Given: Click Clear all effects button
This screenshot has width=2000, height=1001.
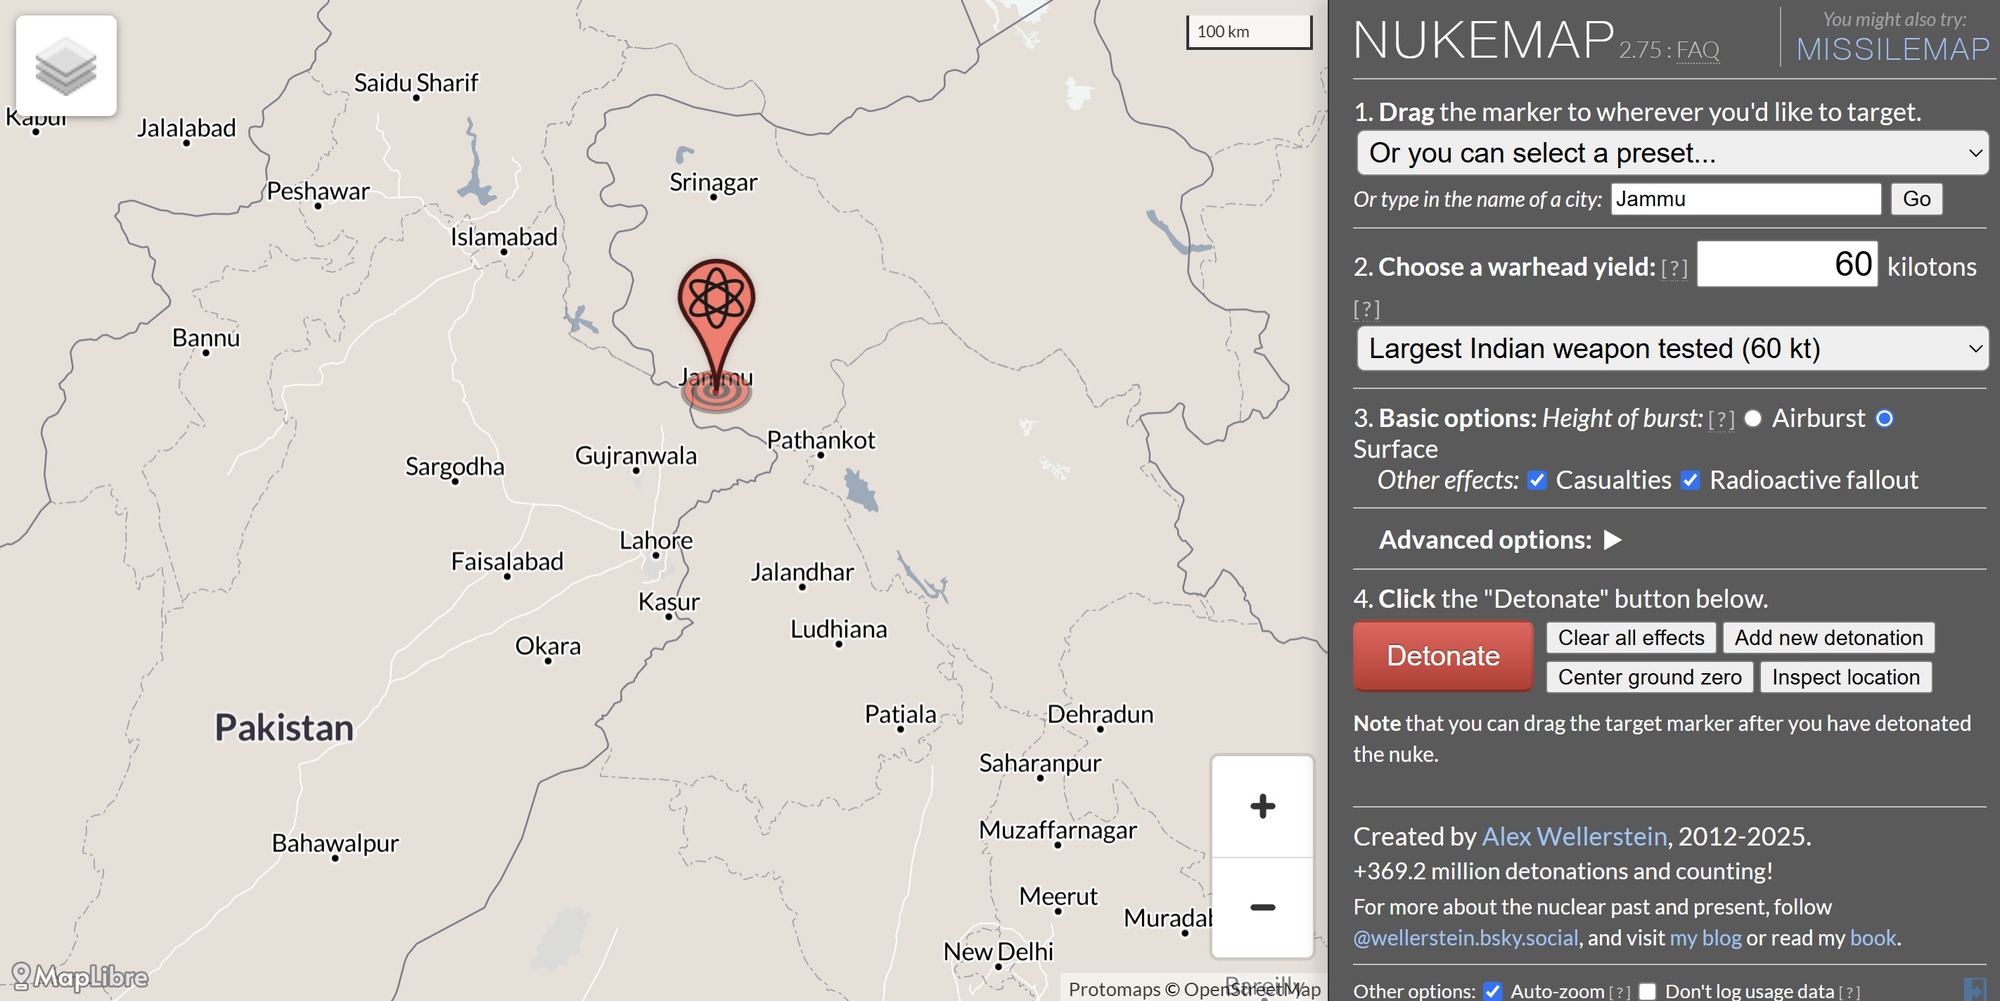Looking at the screenshot, I should pyautogui.click(x=1631, y=638).
